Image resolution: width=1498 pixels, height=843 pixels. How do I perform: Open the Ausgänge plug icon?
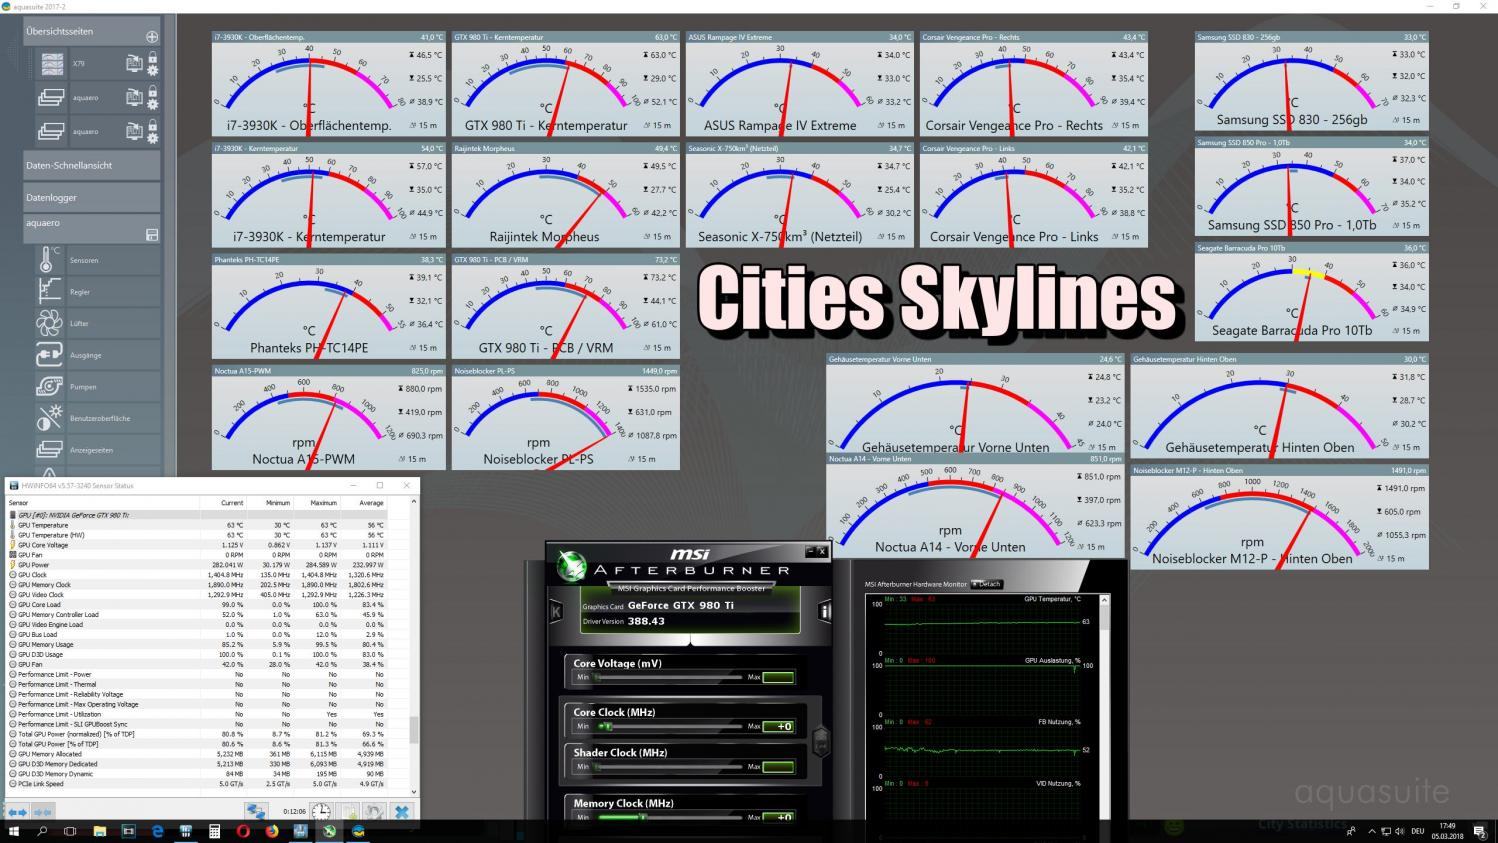(49, 355)
